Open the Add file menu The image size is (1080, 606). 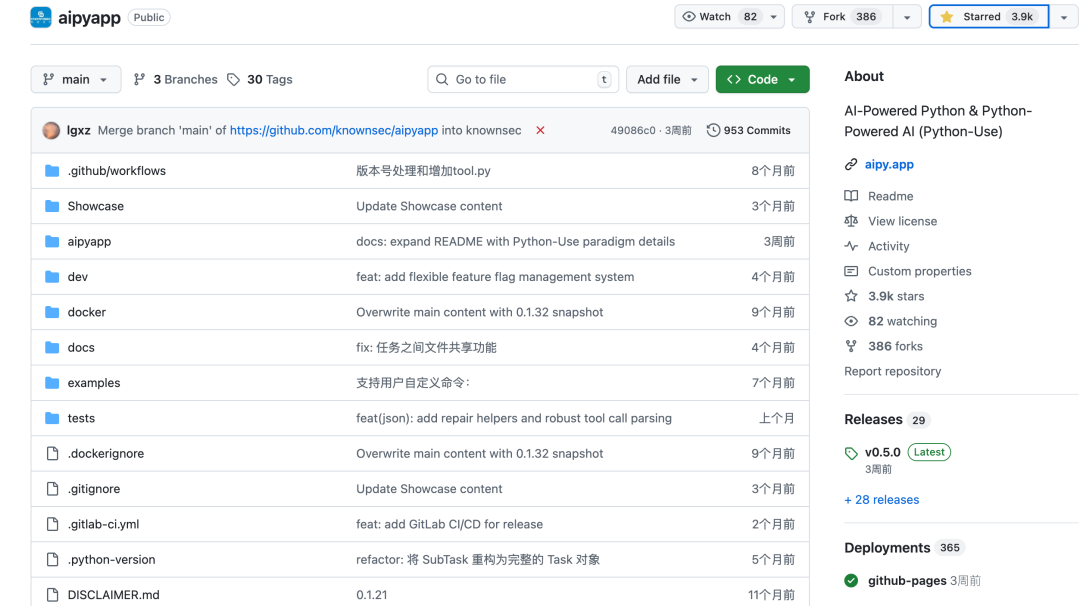pyautogui.click(x=667, y=78)
